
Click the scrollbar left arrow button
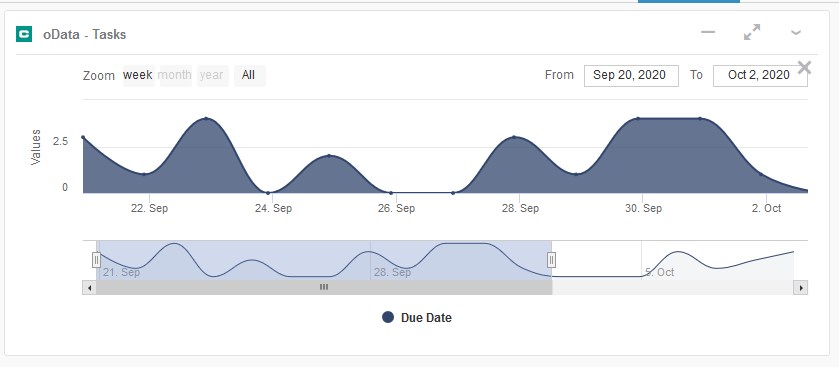click(x=89, y=288)
